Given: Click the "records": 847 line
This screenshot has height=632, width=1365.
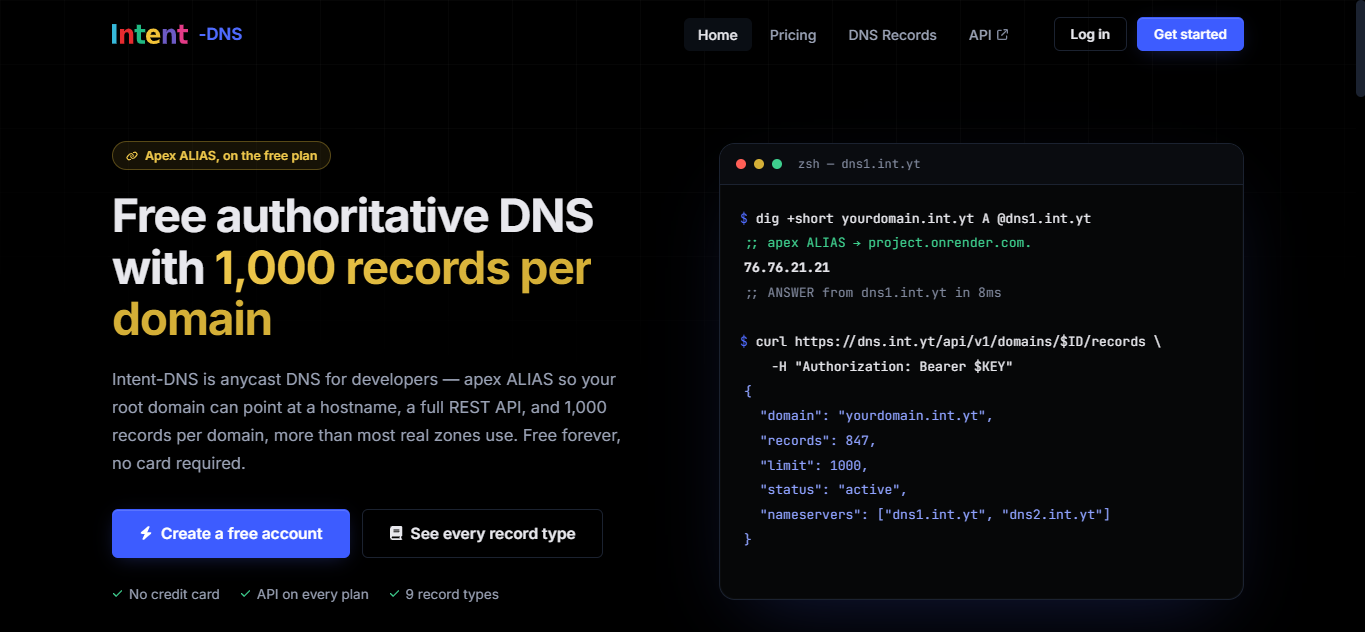Looking at the screenshot, I should coord(818,441).
